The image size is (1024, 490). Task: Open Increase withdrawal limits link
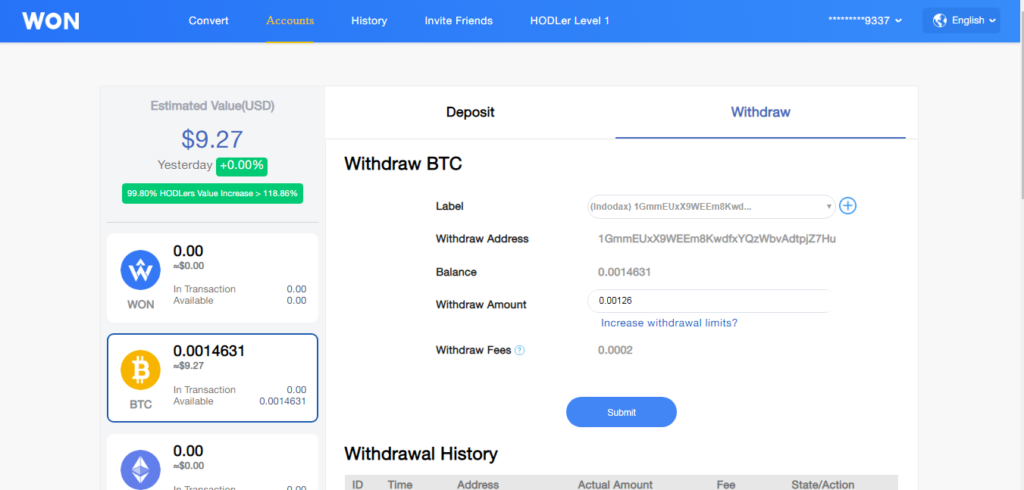[669, 323]
